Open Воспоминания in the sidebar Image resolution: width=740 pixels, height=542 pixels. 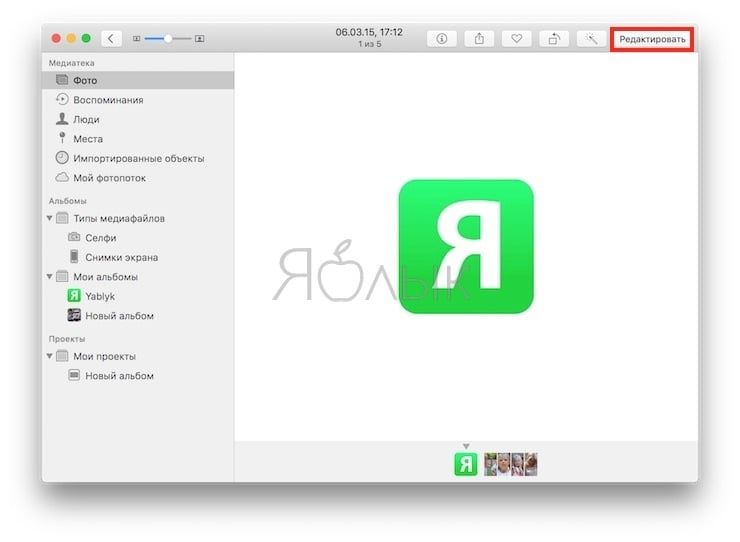[138, 100]
